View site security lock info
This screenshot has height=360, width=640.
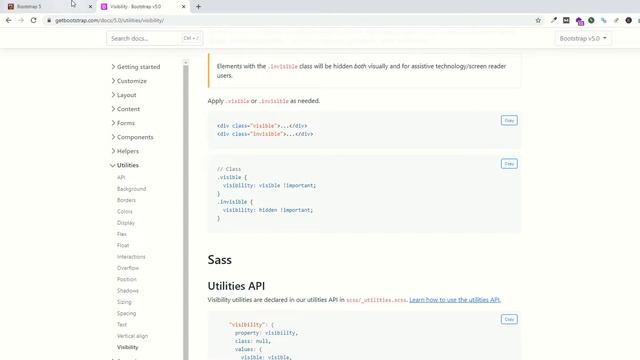pos(49,20)
